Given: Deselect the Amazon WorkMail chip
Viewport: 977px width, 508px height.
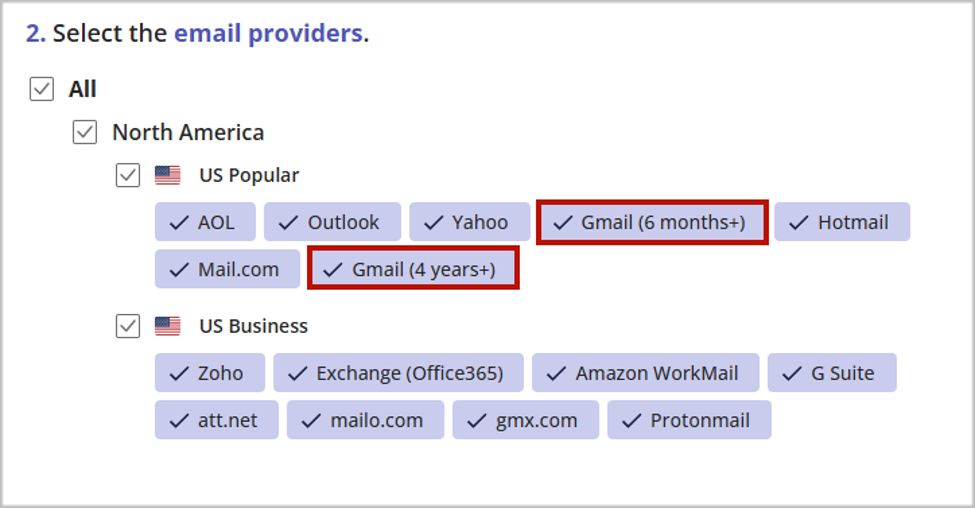Looking at the screenshot, I should tap(645, 373).
